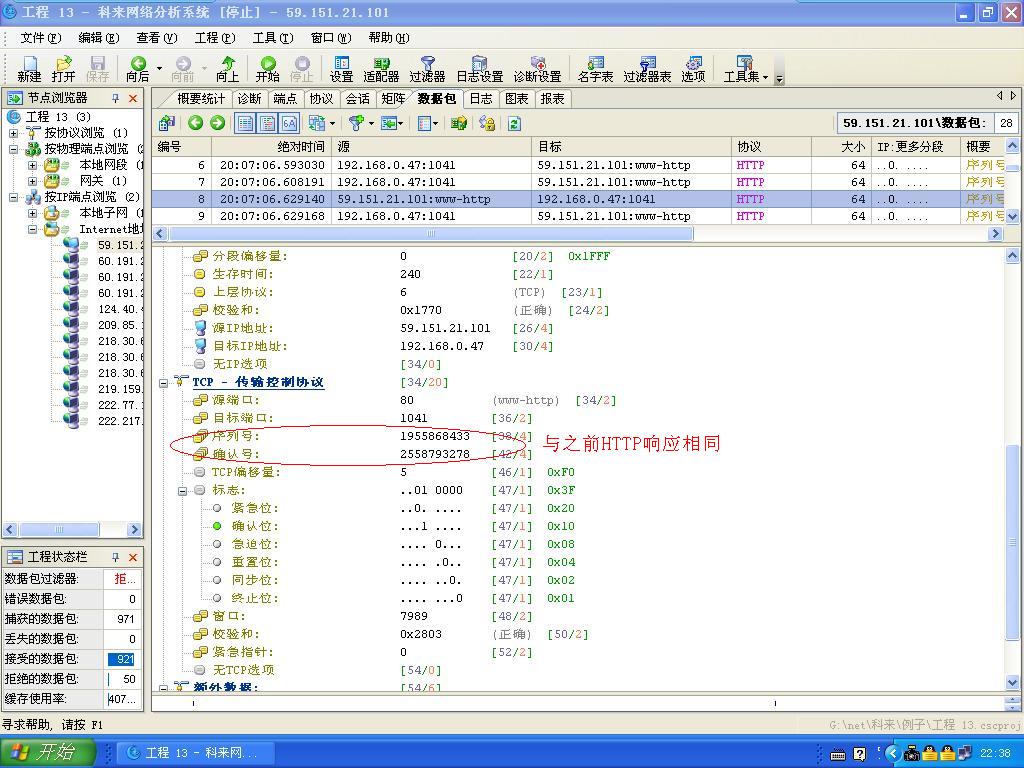Toggle the 同步位 SYN flag indicator
Image resolution: width=1024 pixels, height=768 pixels.
(217, 580)
